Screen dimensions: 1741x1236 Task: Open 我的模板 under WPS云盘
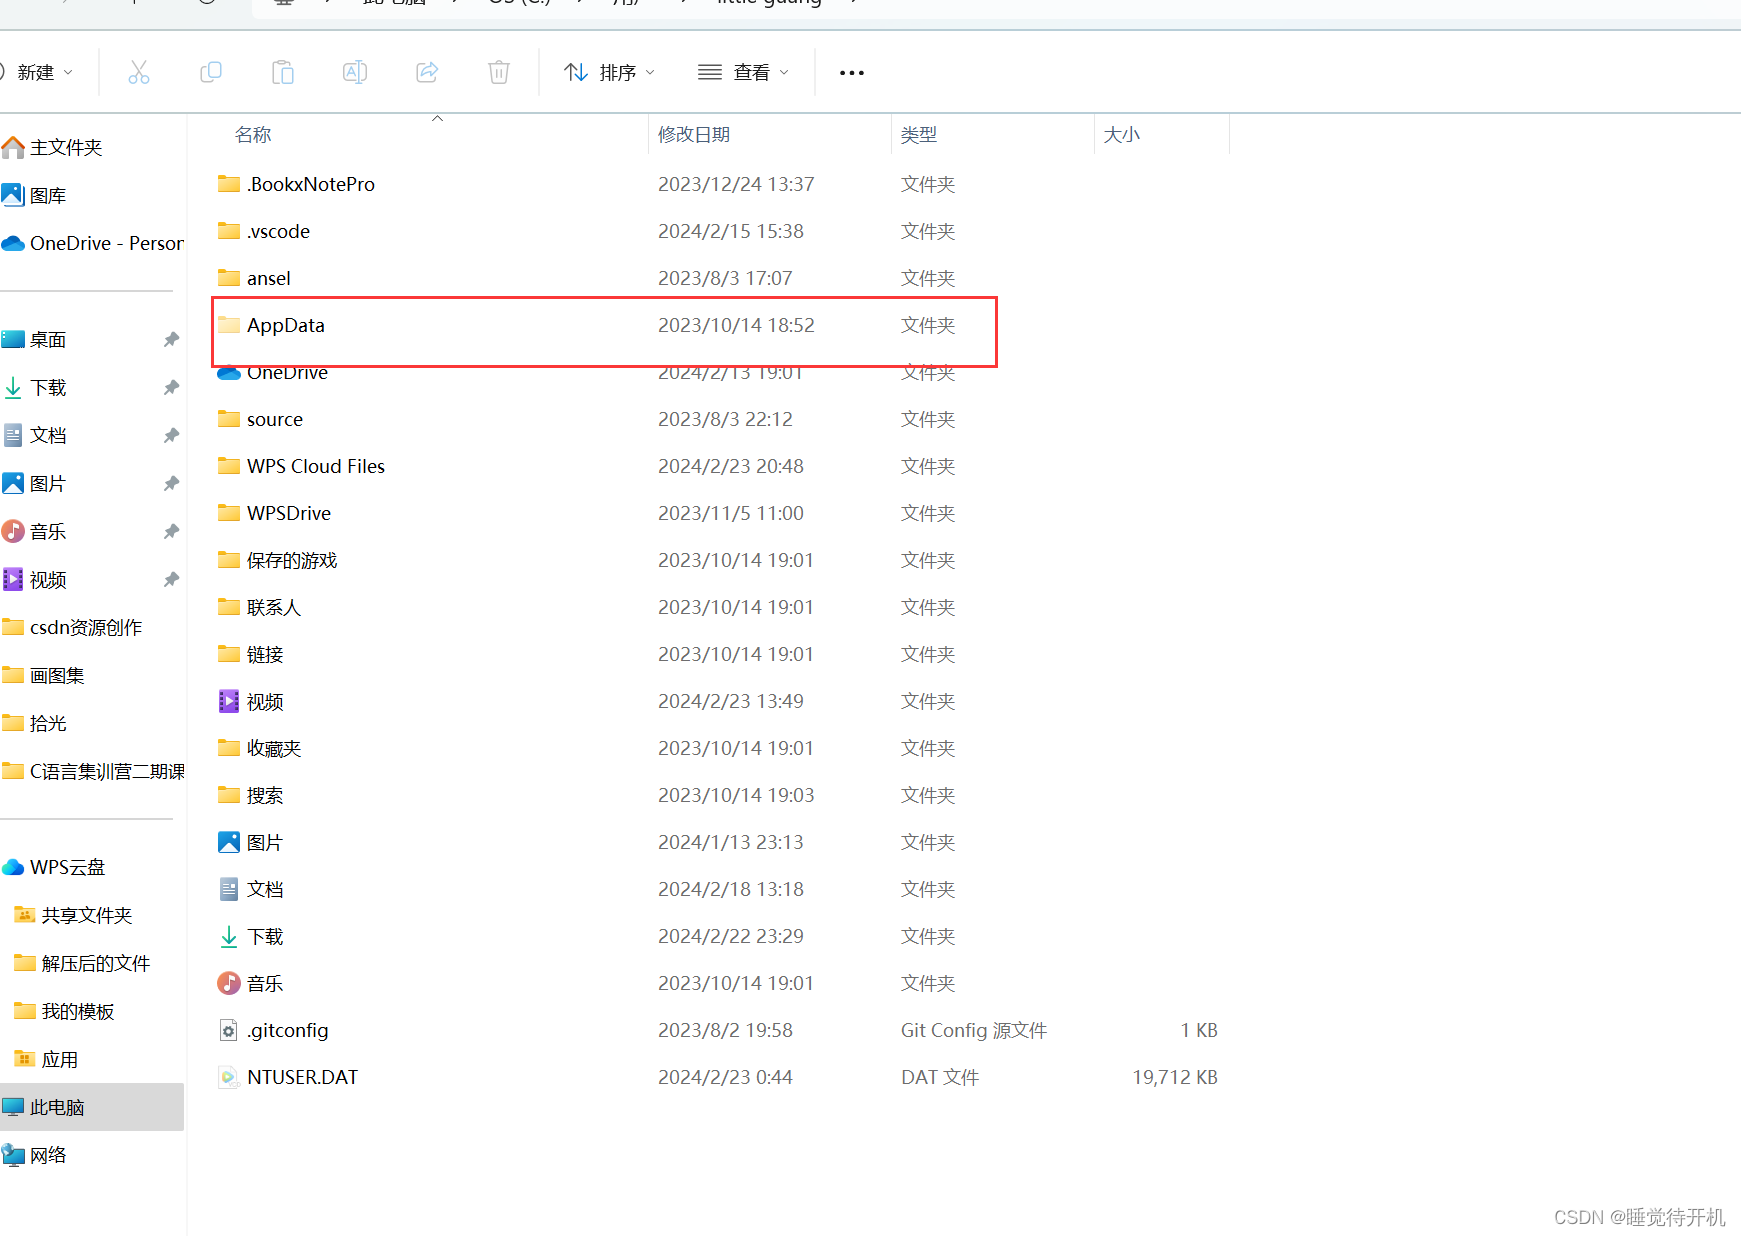tap(64, 1011)
